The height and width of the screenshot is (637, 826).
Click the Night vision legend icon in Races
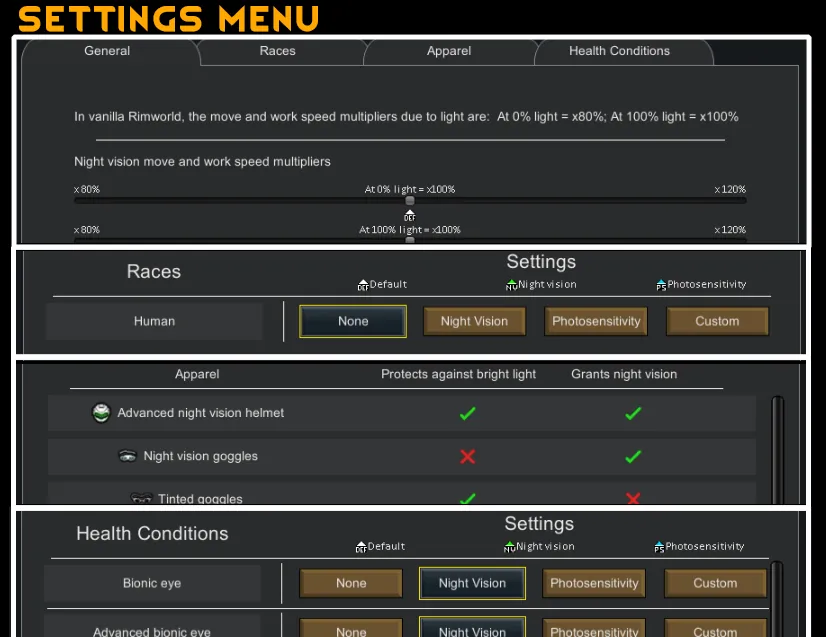(x=511, y=285)
